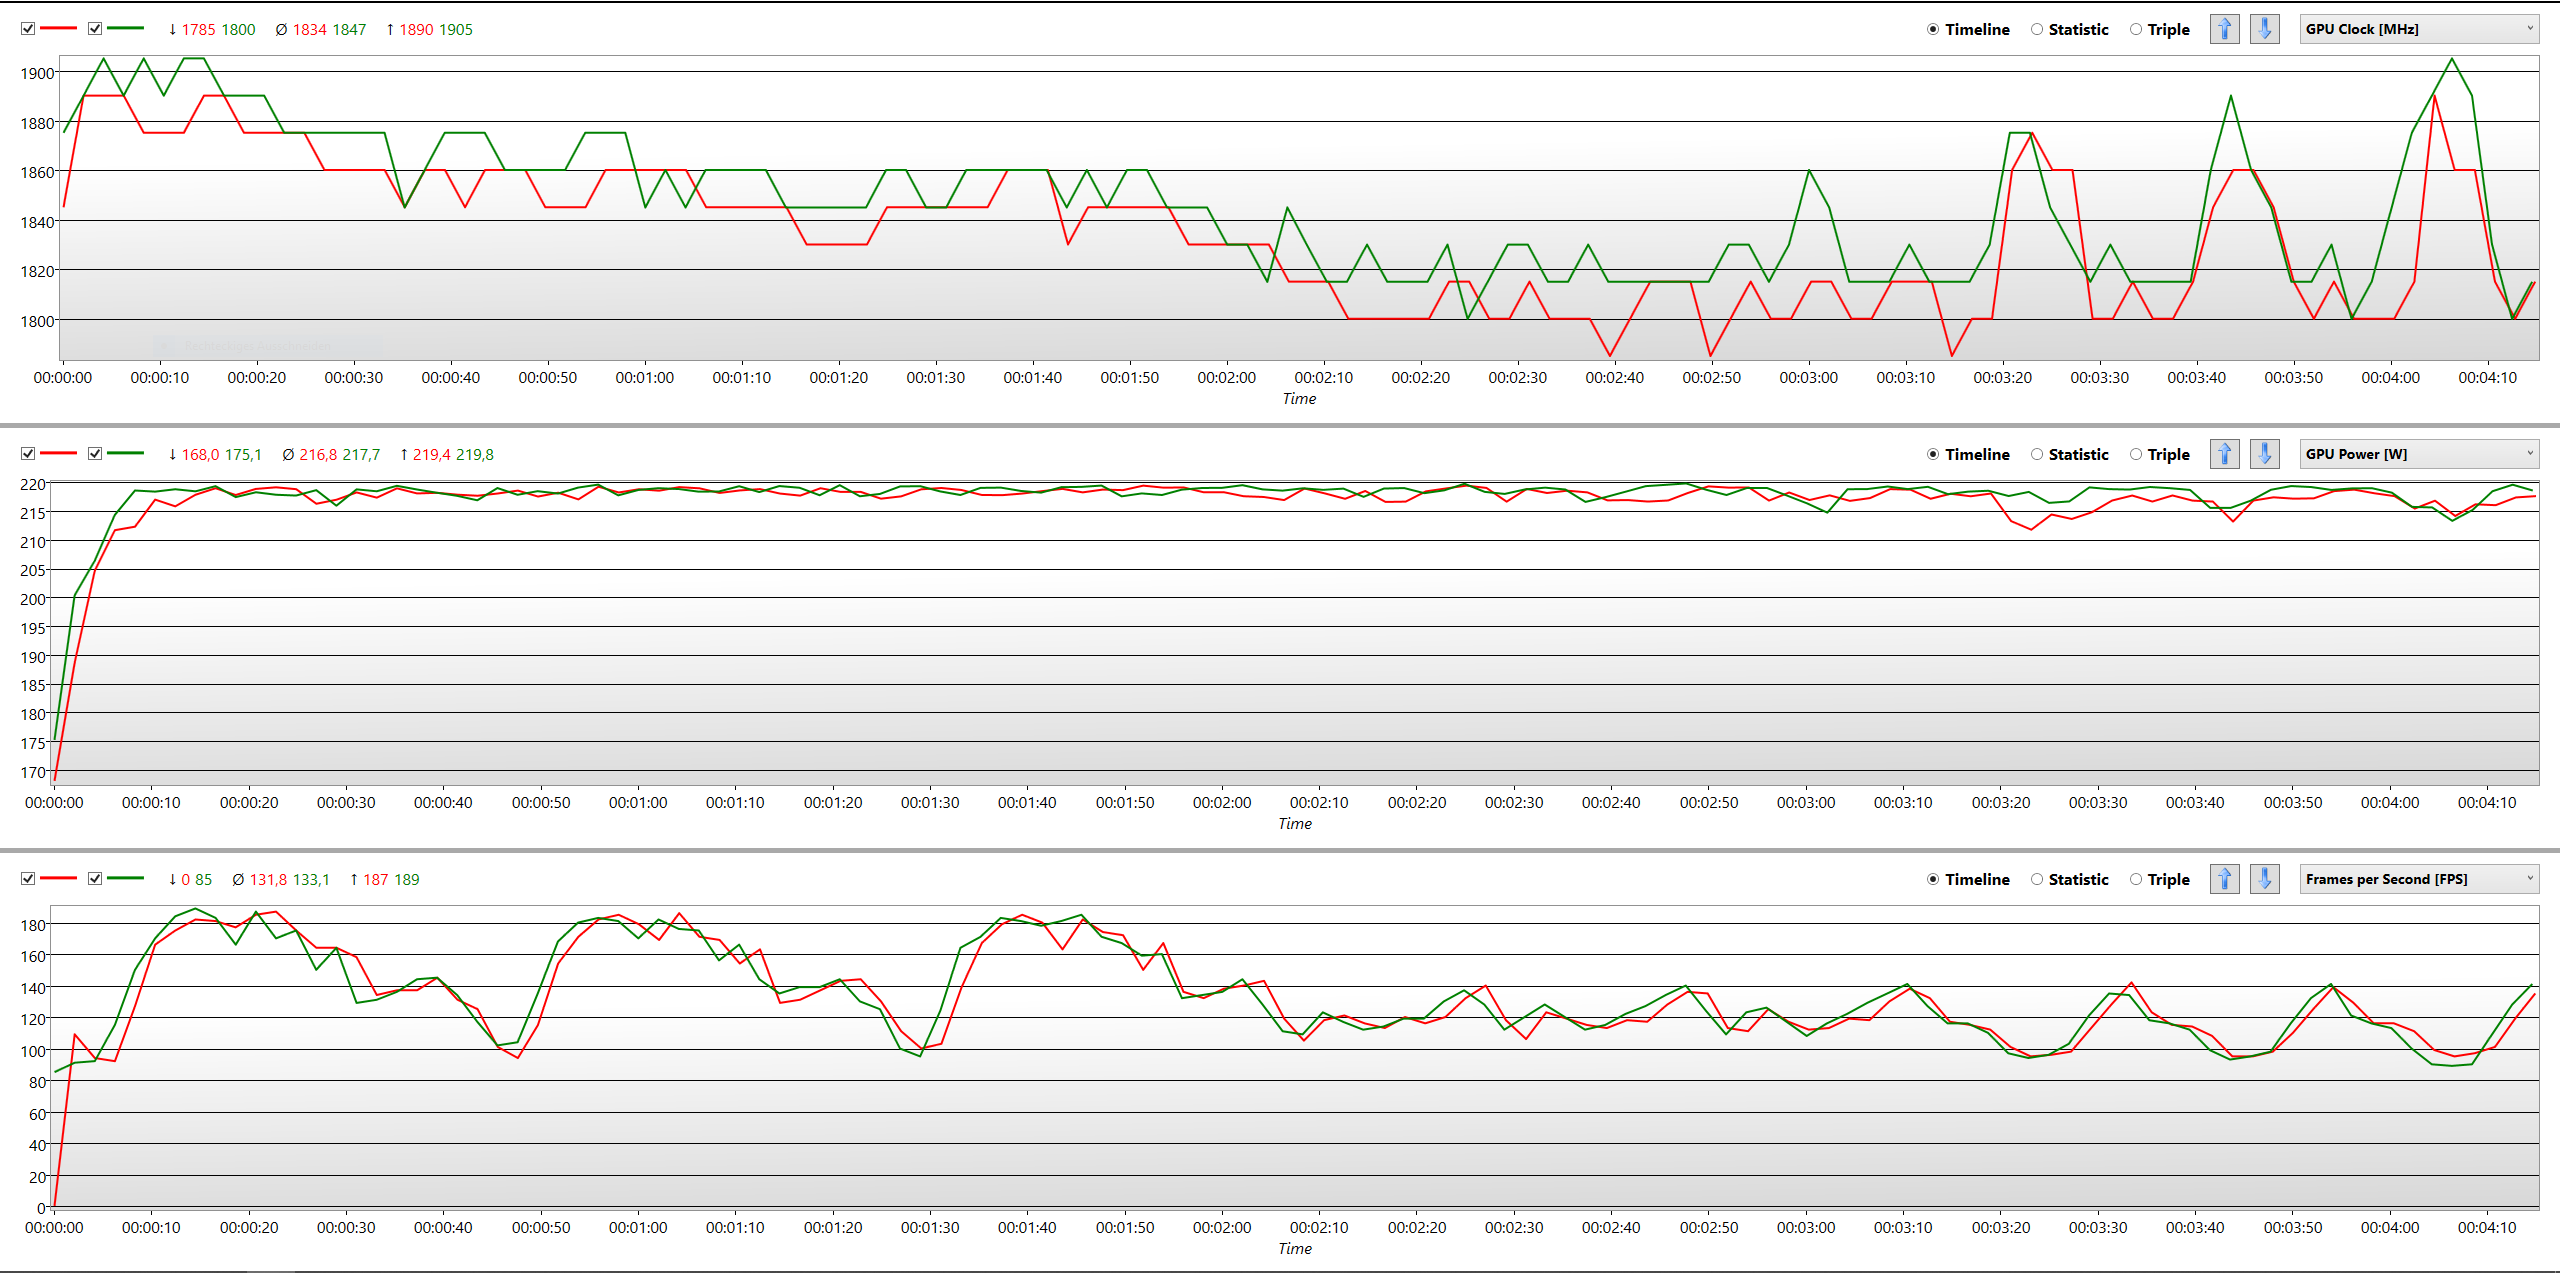
Task: Click the up arrow in GPU Clock panel
Action: pos(2224,29)
